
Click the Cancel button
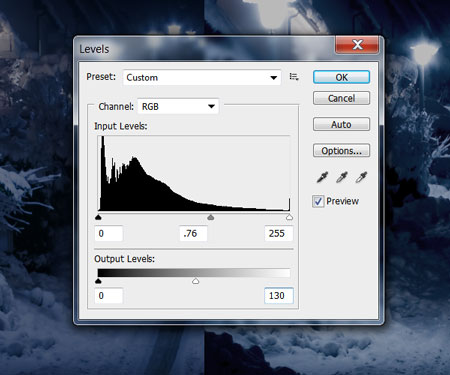coord(341,98)
